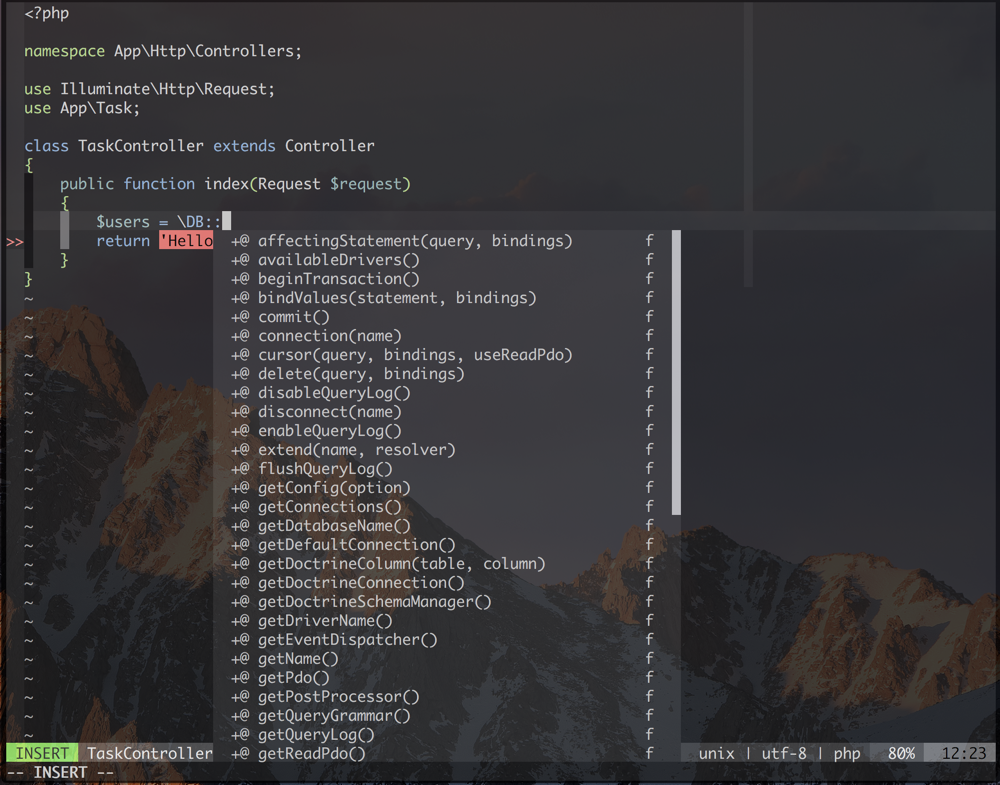Viewport: 1000px width, 785px height.
Task: Click 12:23 line column indicator
Action: tap(964, 754)
